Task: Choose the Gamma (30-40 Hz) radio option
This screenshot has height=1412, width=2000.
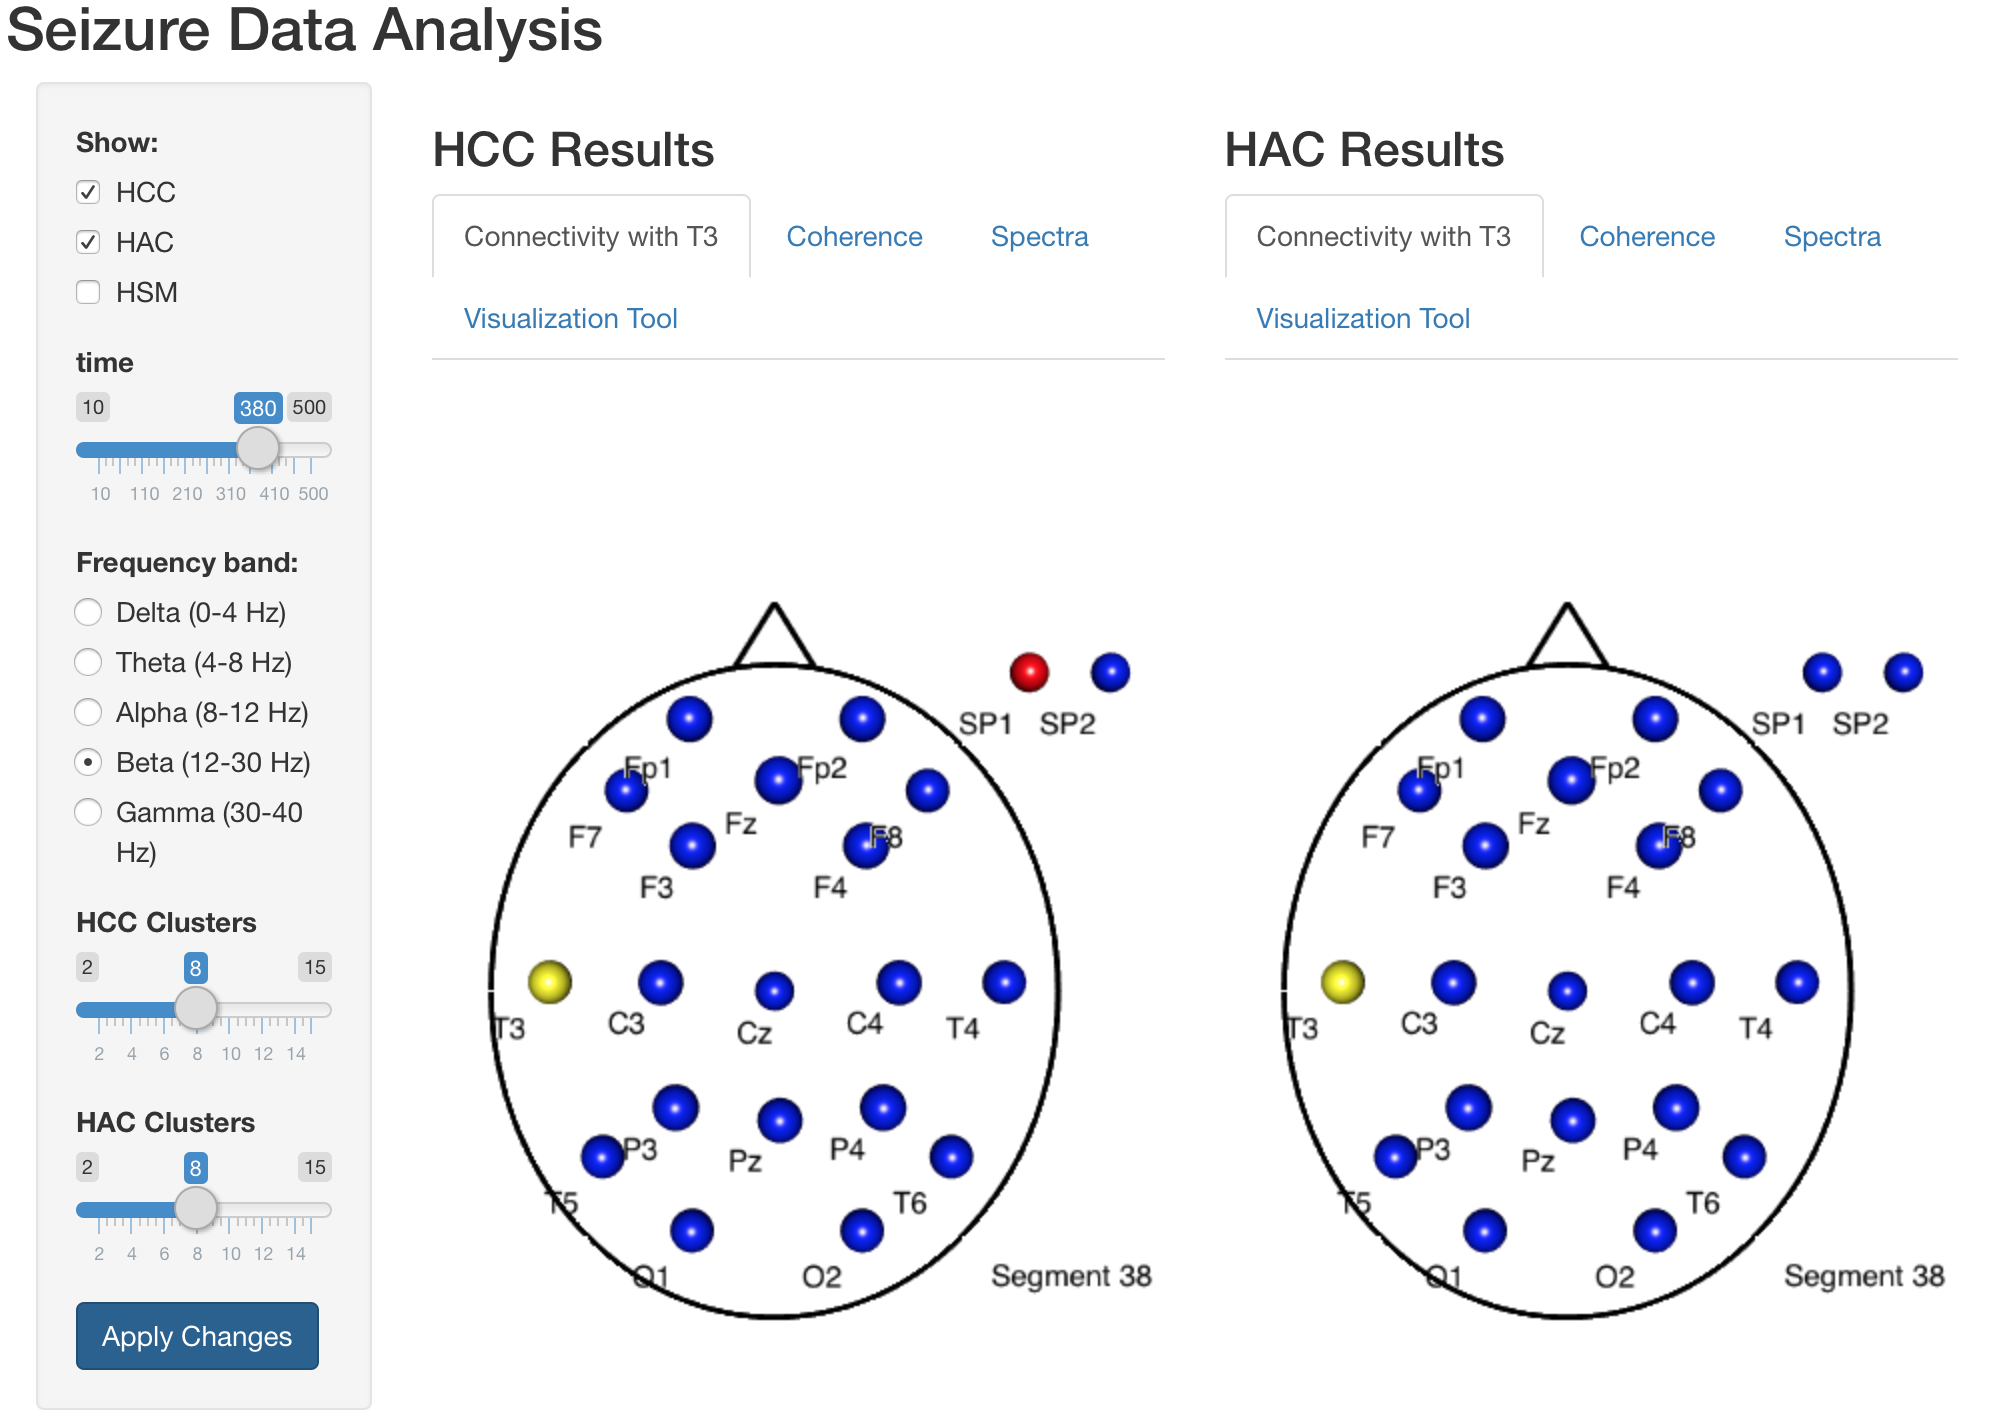Action: [88, 812]
